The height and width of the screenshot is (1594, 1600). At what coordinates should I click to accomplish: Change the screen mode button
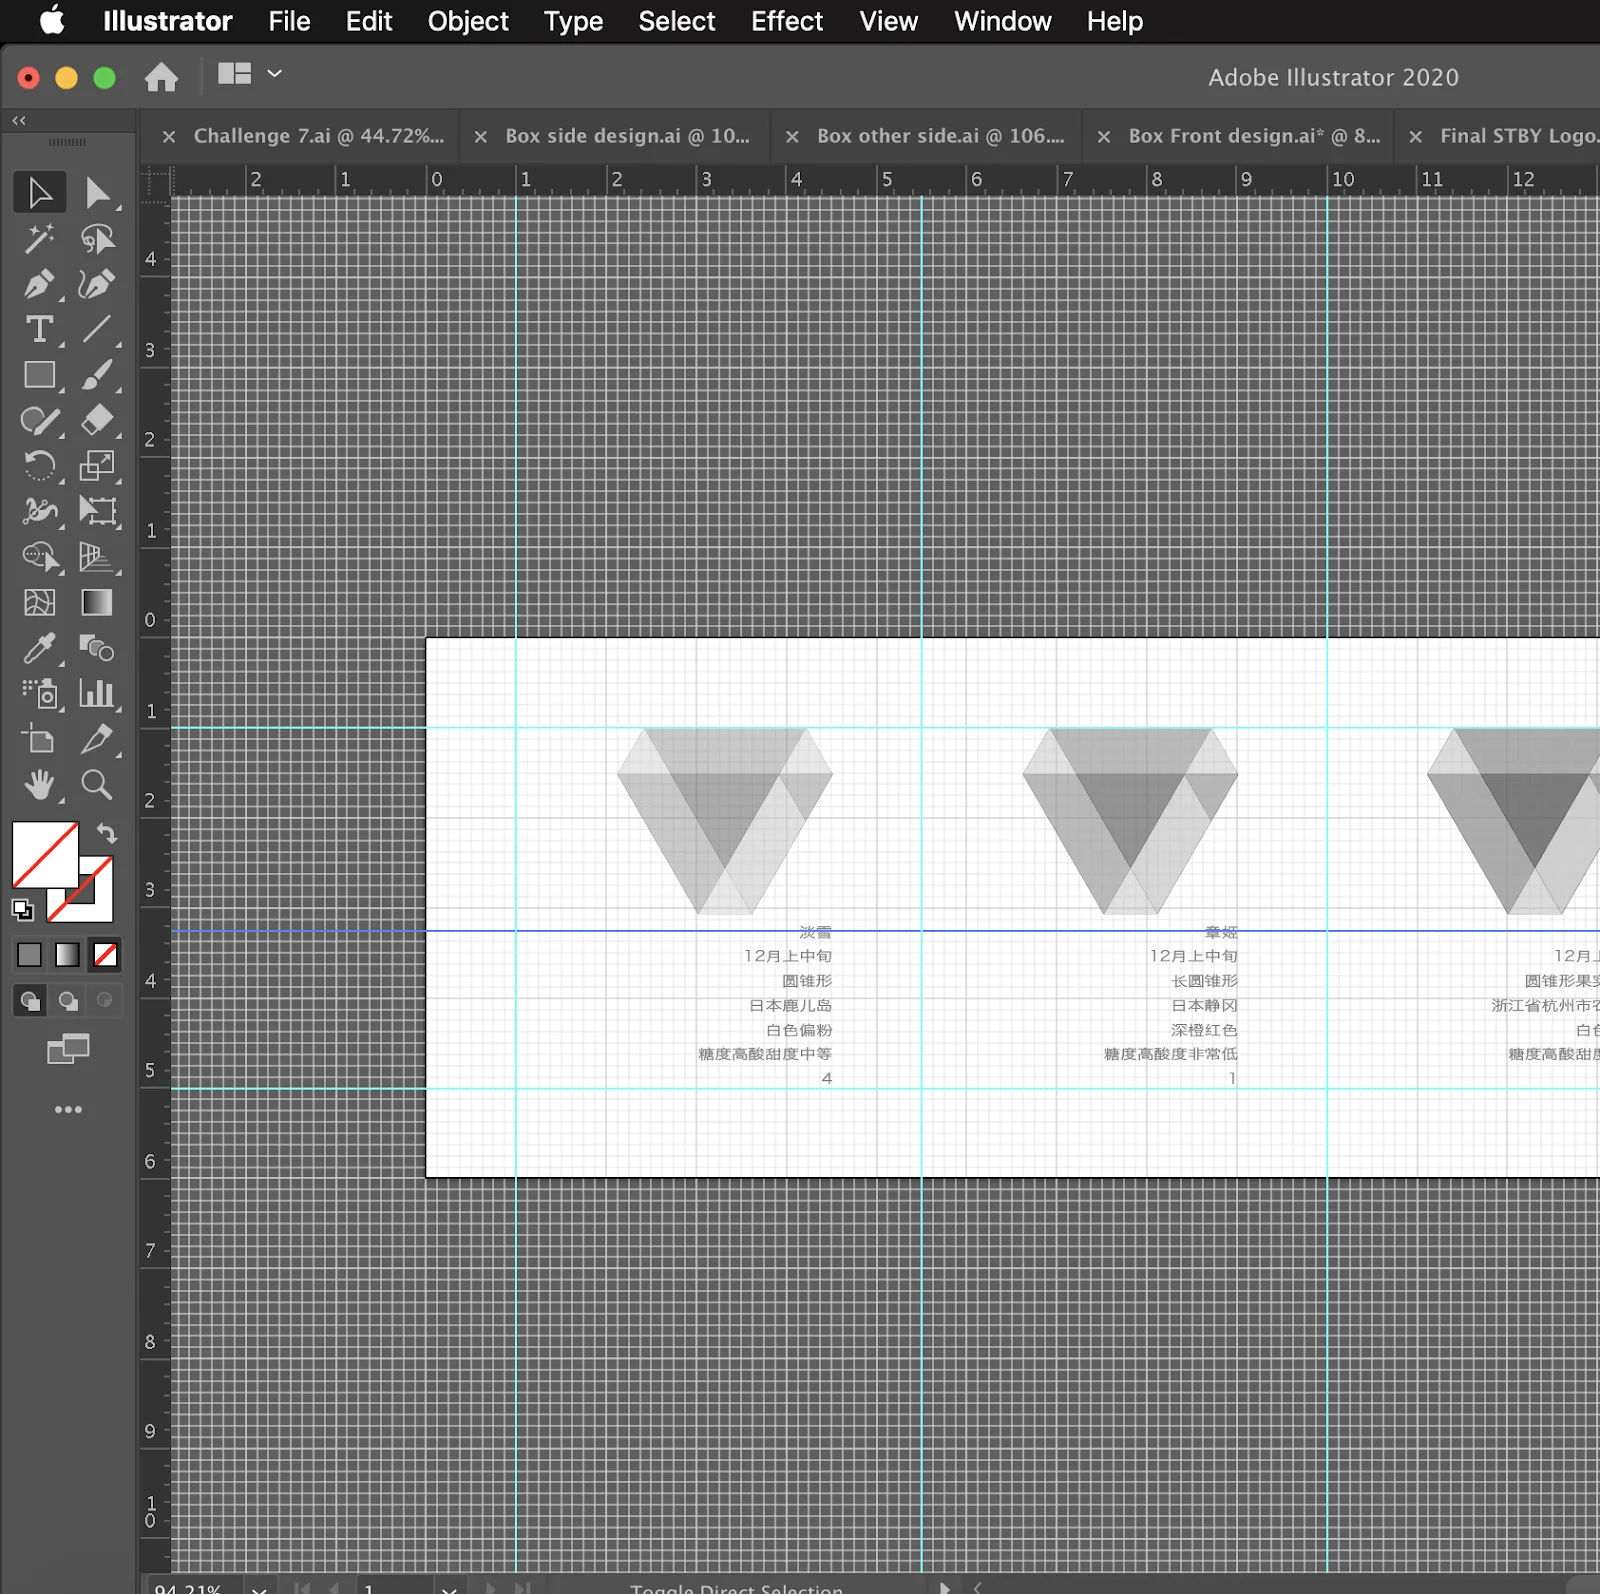click(68, 1049)
